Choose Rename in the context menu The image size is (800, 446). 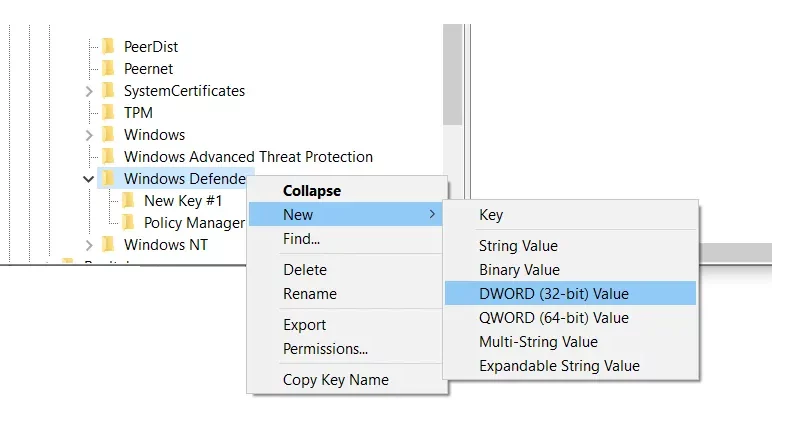point(345,294)
